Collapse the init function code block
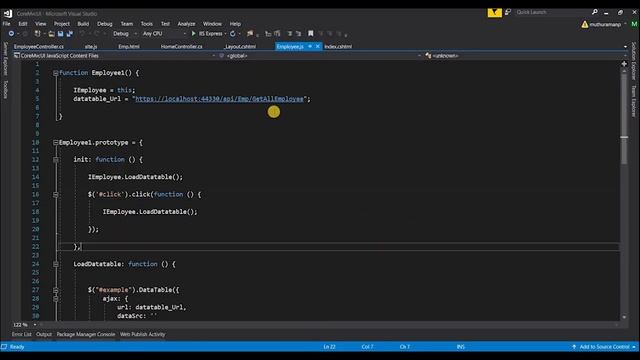This screenshot has width=640, height=360. click(56, 160)
